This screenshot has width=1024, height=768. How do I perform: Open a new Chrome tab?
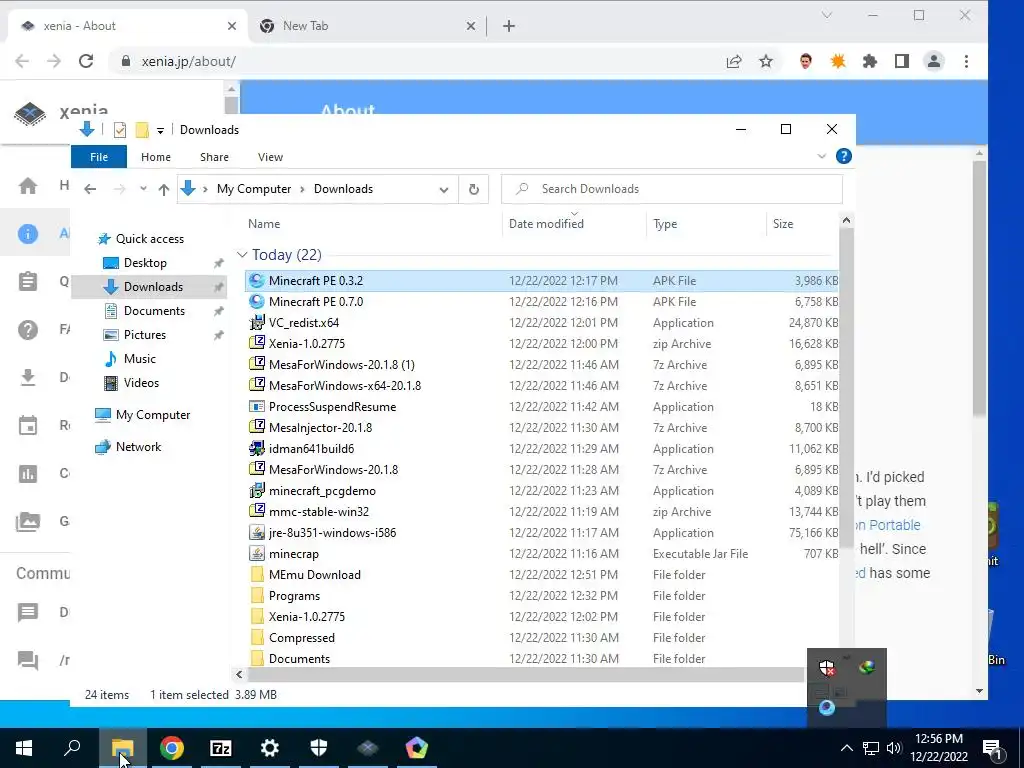(x=509, y=26)
